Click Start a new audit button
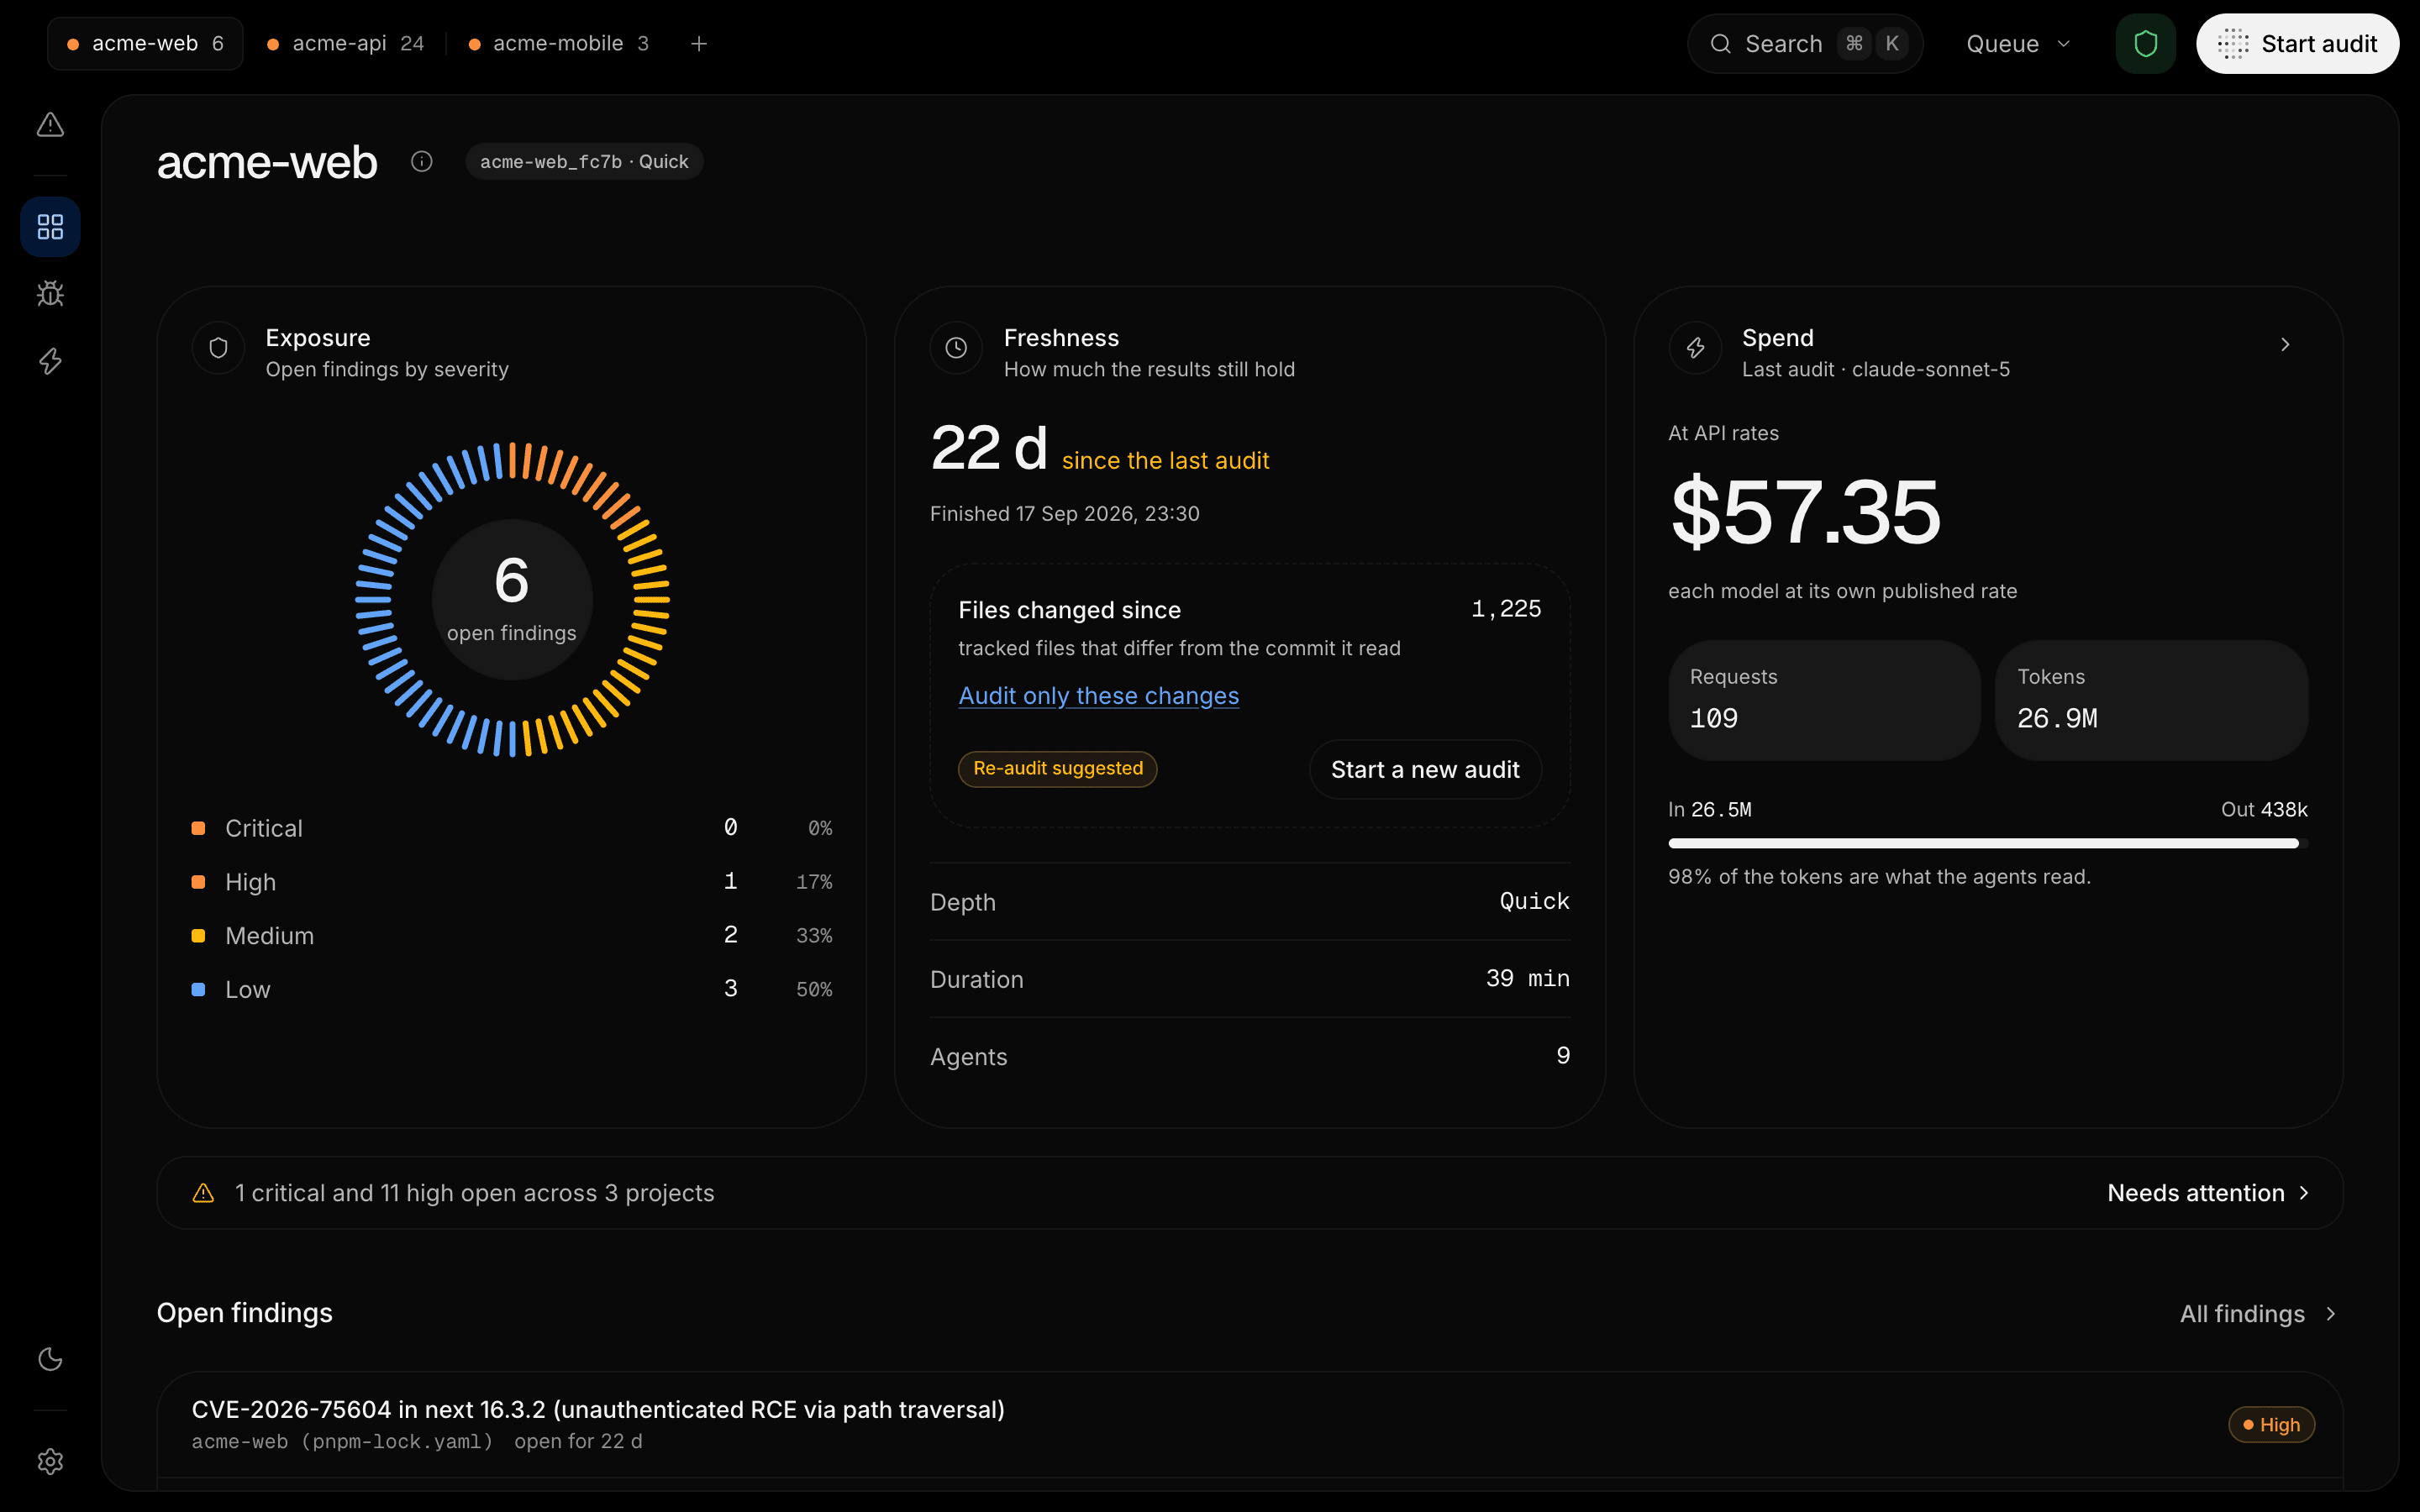The image size is (2420, 1512). (x=1425, y=769)
